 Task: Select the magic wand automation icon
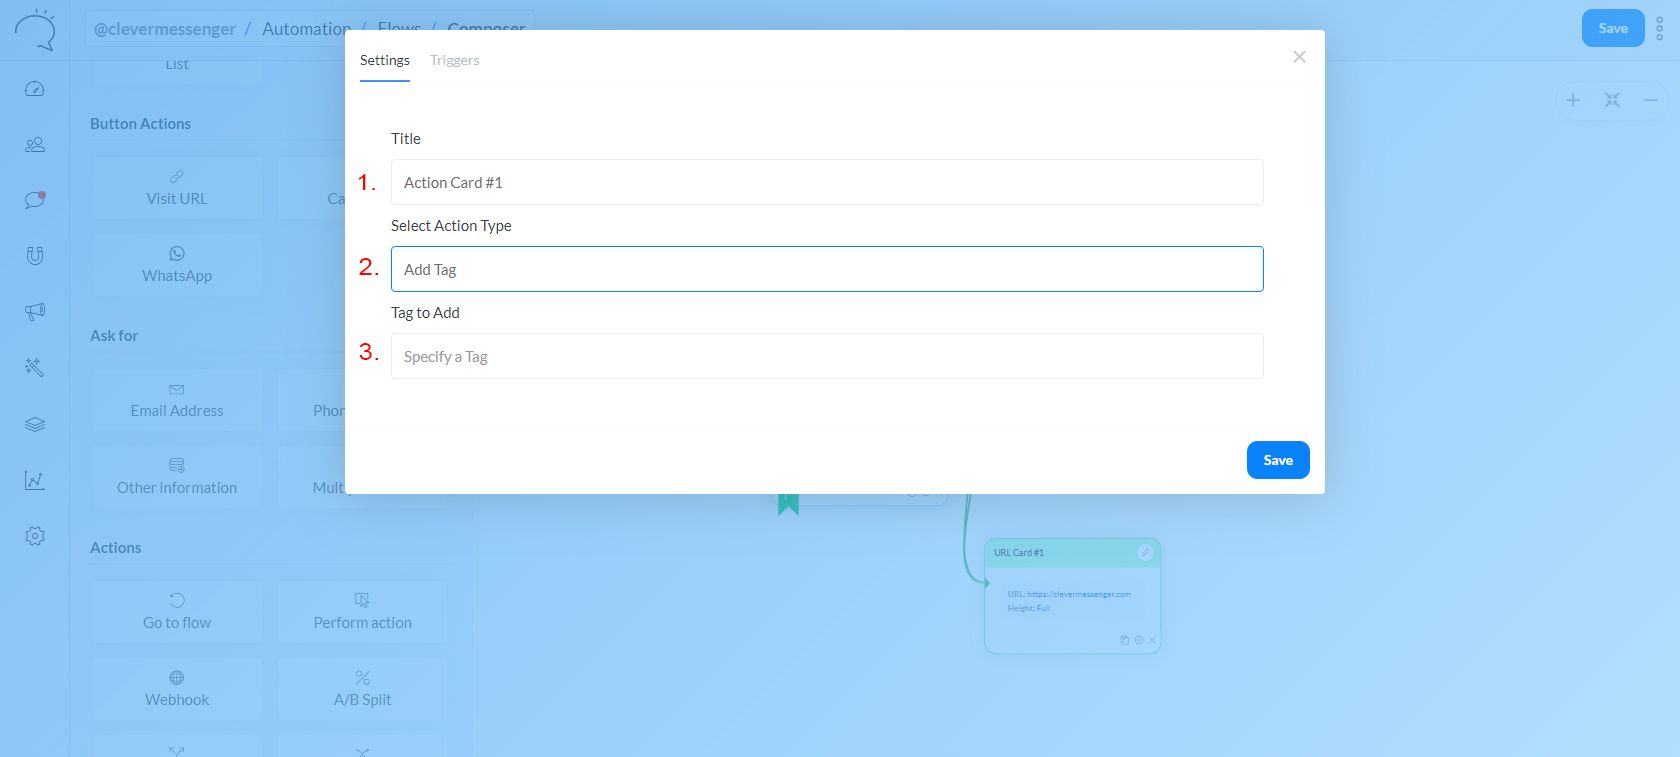click(35, 368)
